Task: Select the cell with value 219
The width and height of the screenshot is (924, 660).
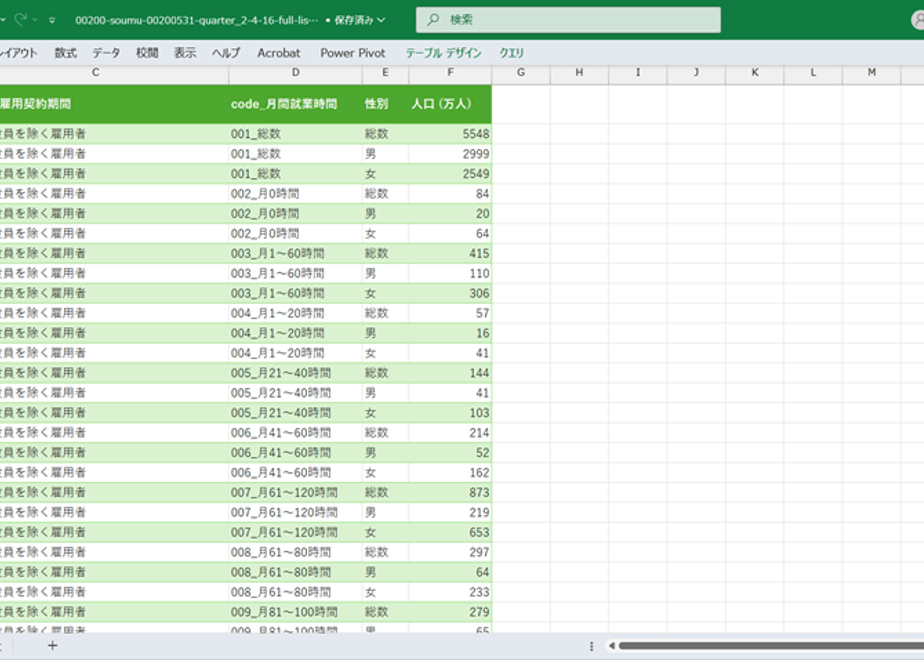Action: [450, 512]
